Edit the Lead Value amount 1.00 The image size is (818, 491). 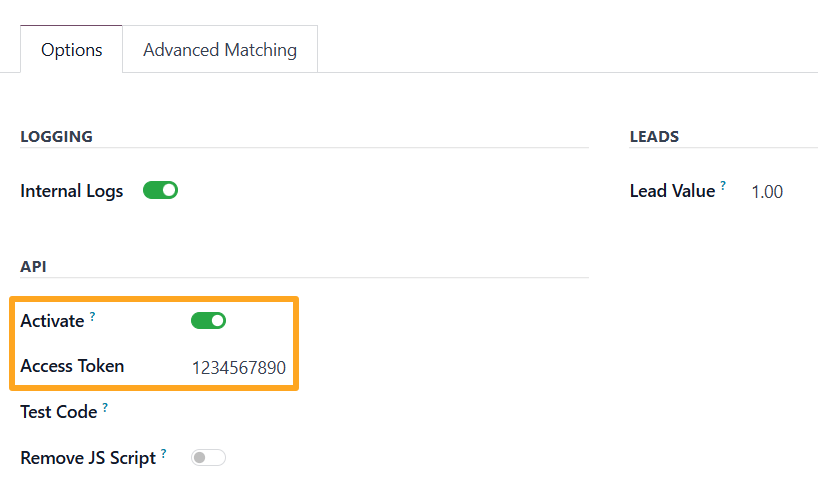point(767,192)
